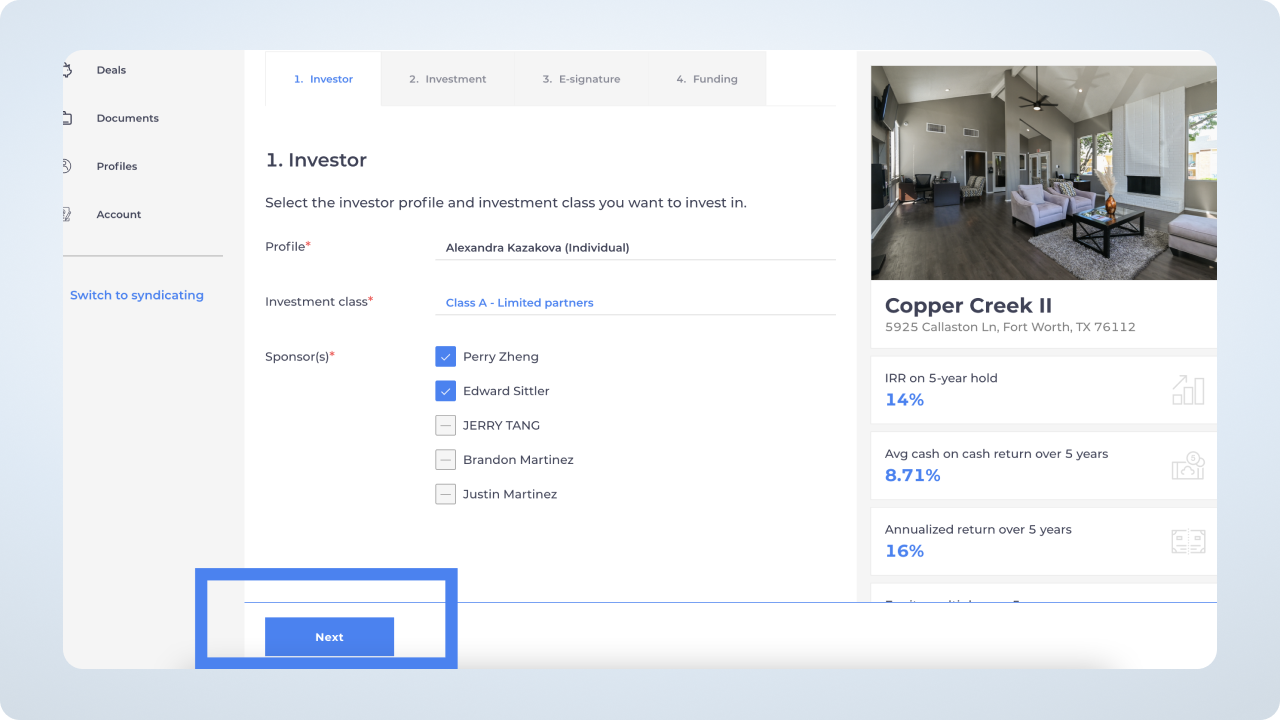Open Documents in the sidebar
This screenshot has height=720, width=1280.
[127, 118]
